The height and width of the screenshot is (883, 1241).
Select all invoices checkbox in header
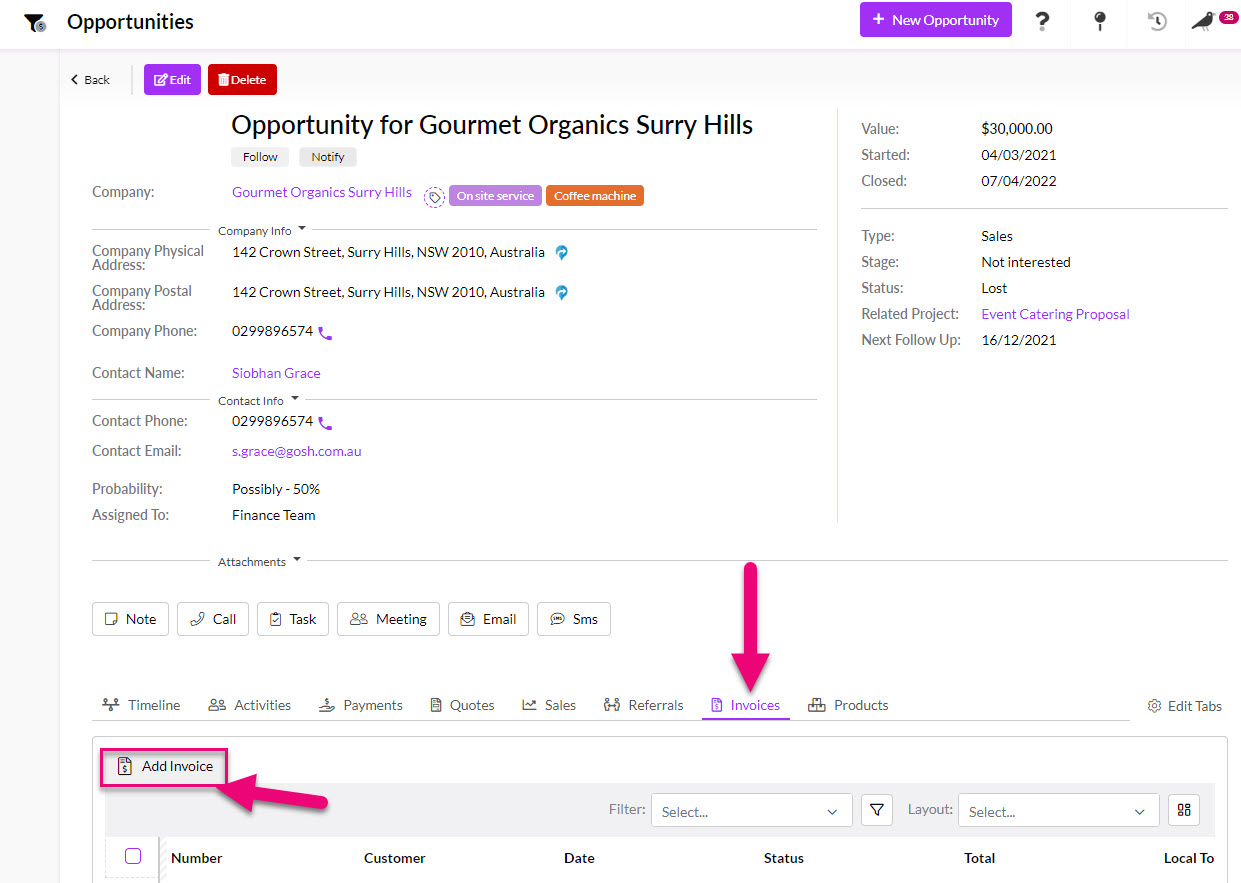point(133,856)
